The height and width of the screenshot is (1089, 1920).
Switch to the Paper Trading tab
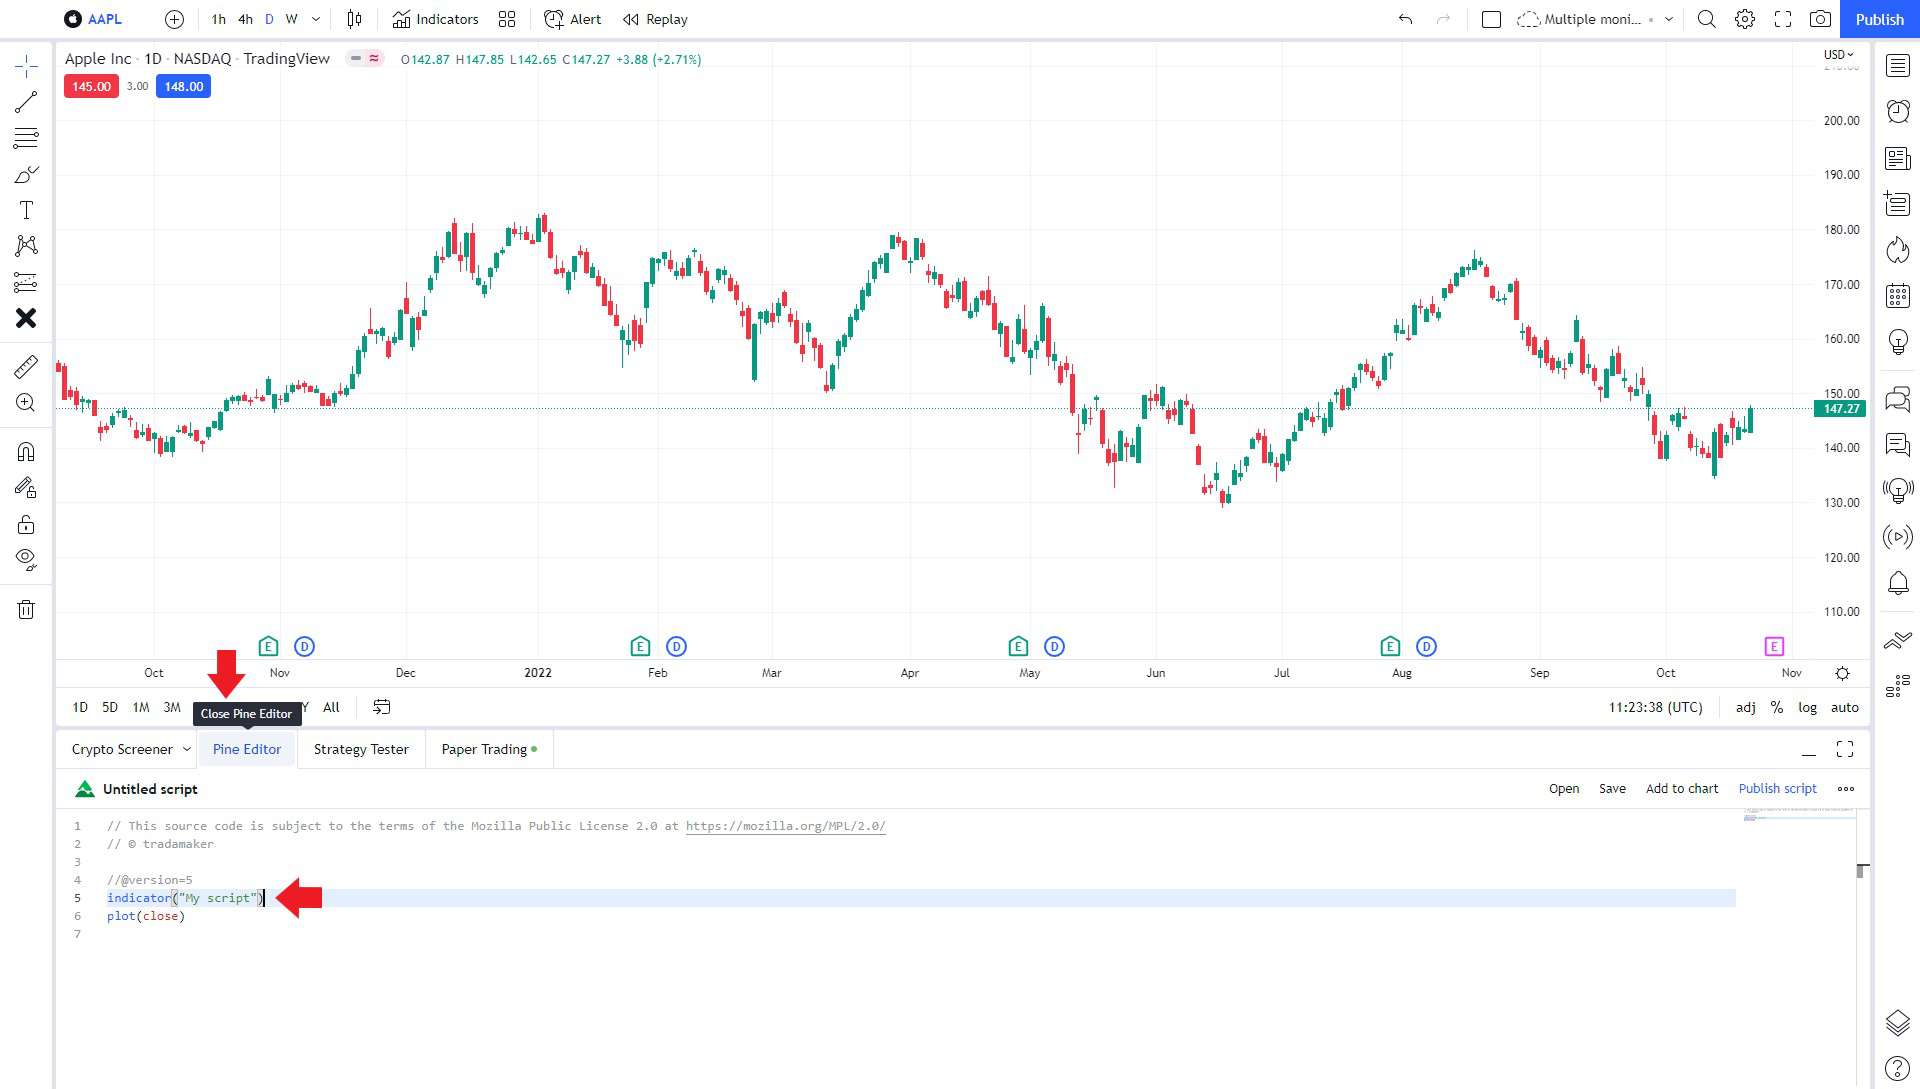click(x=483, y=749)
